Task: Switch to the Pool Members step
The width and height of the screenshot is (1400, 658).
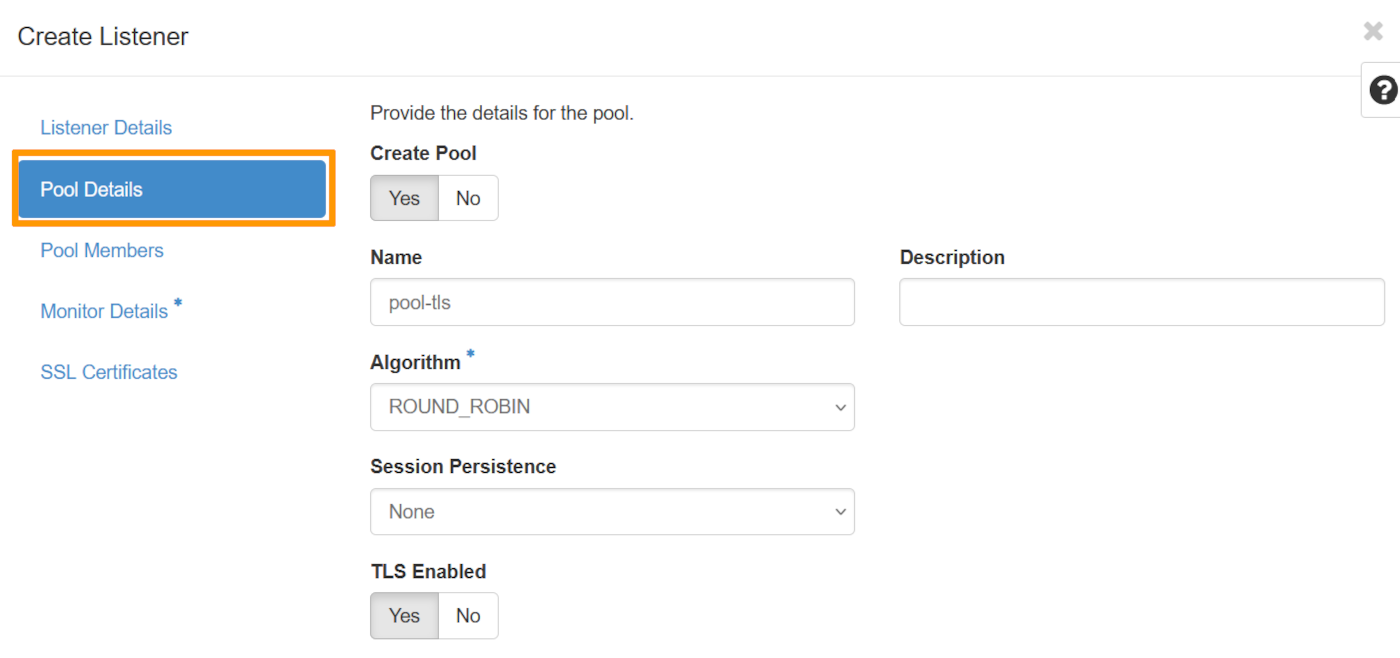Action: click(x=101, y=250)
